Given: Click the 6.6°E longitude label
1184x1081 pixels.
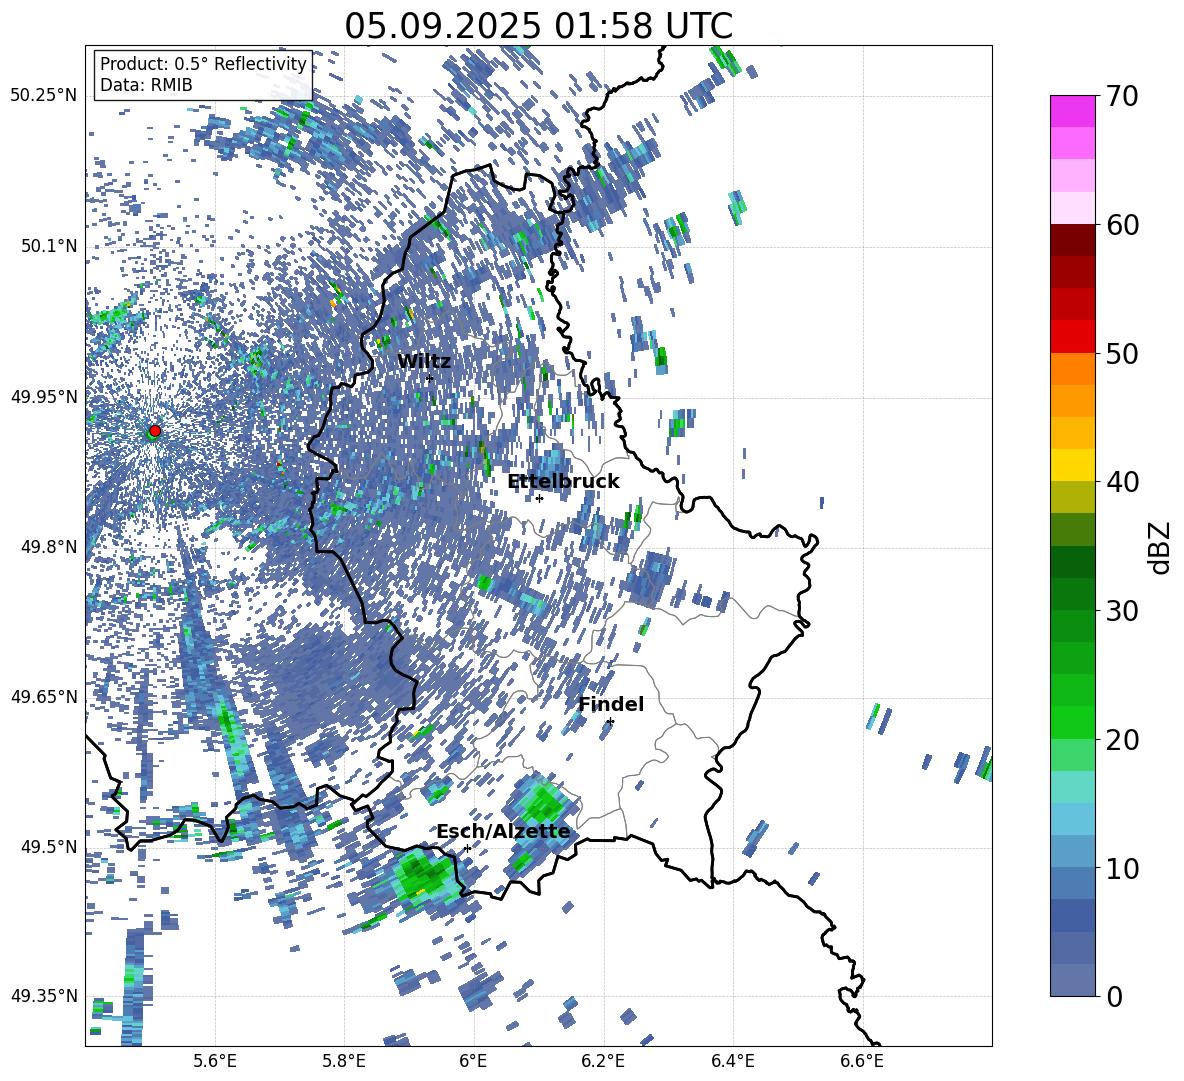Looking at the screenshot, I should [x=862, y=1061].
